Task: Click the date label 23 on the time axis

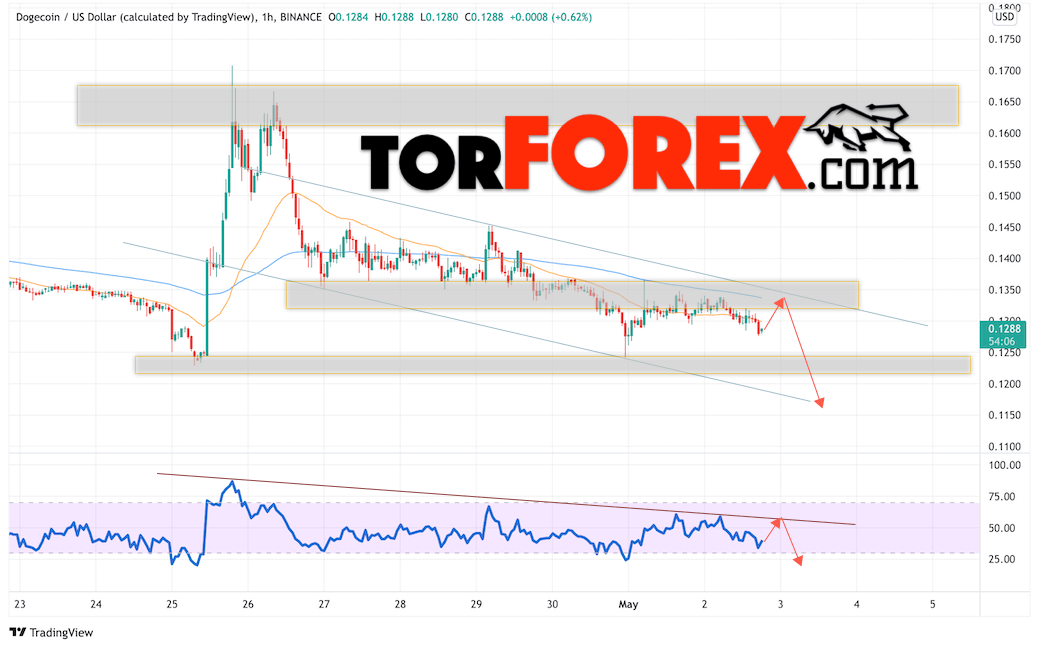Action: coord(20,604)
